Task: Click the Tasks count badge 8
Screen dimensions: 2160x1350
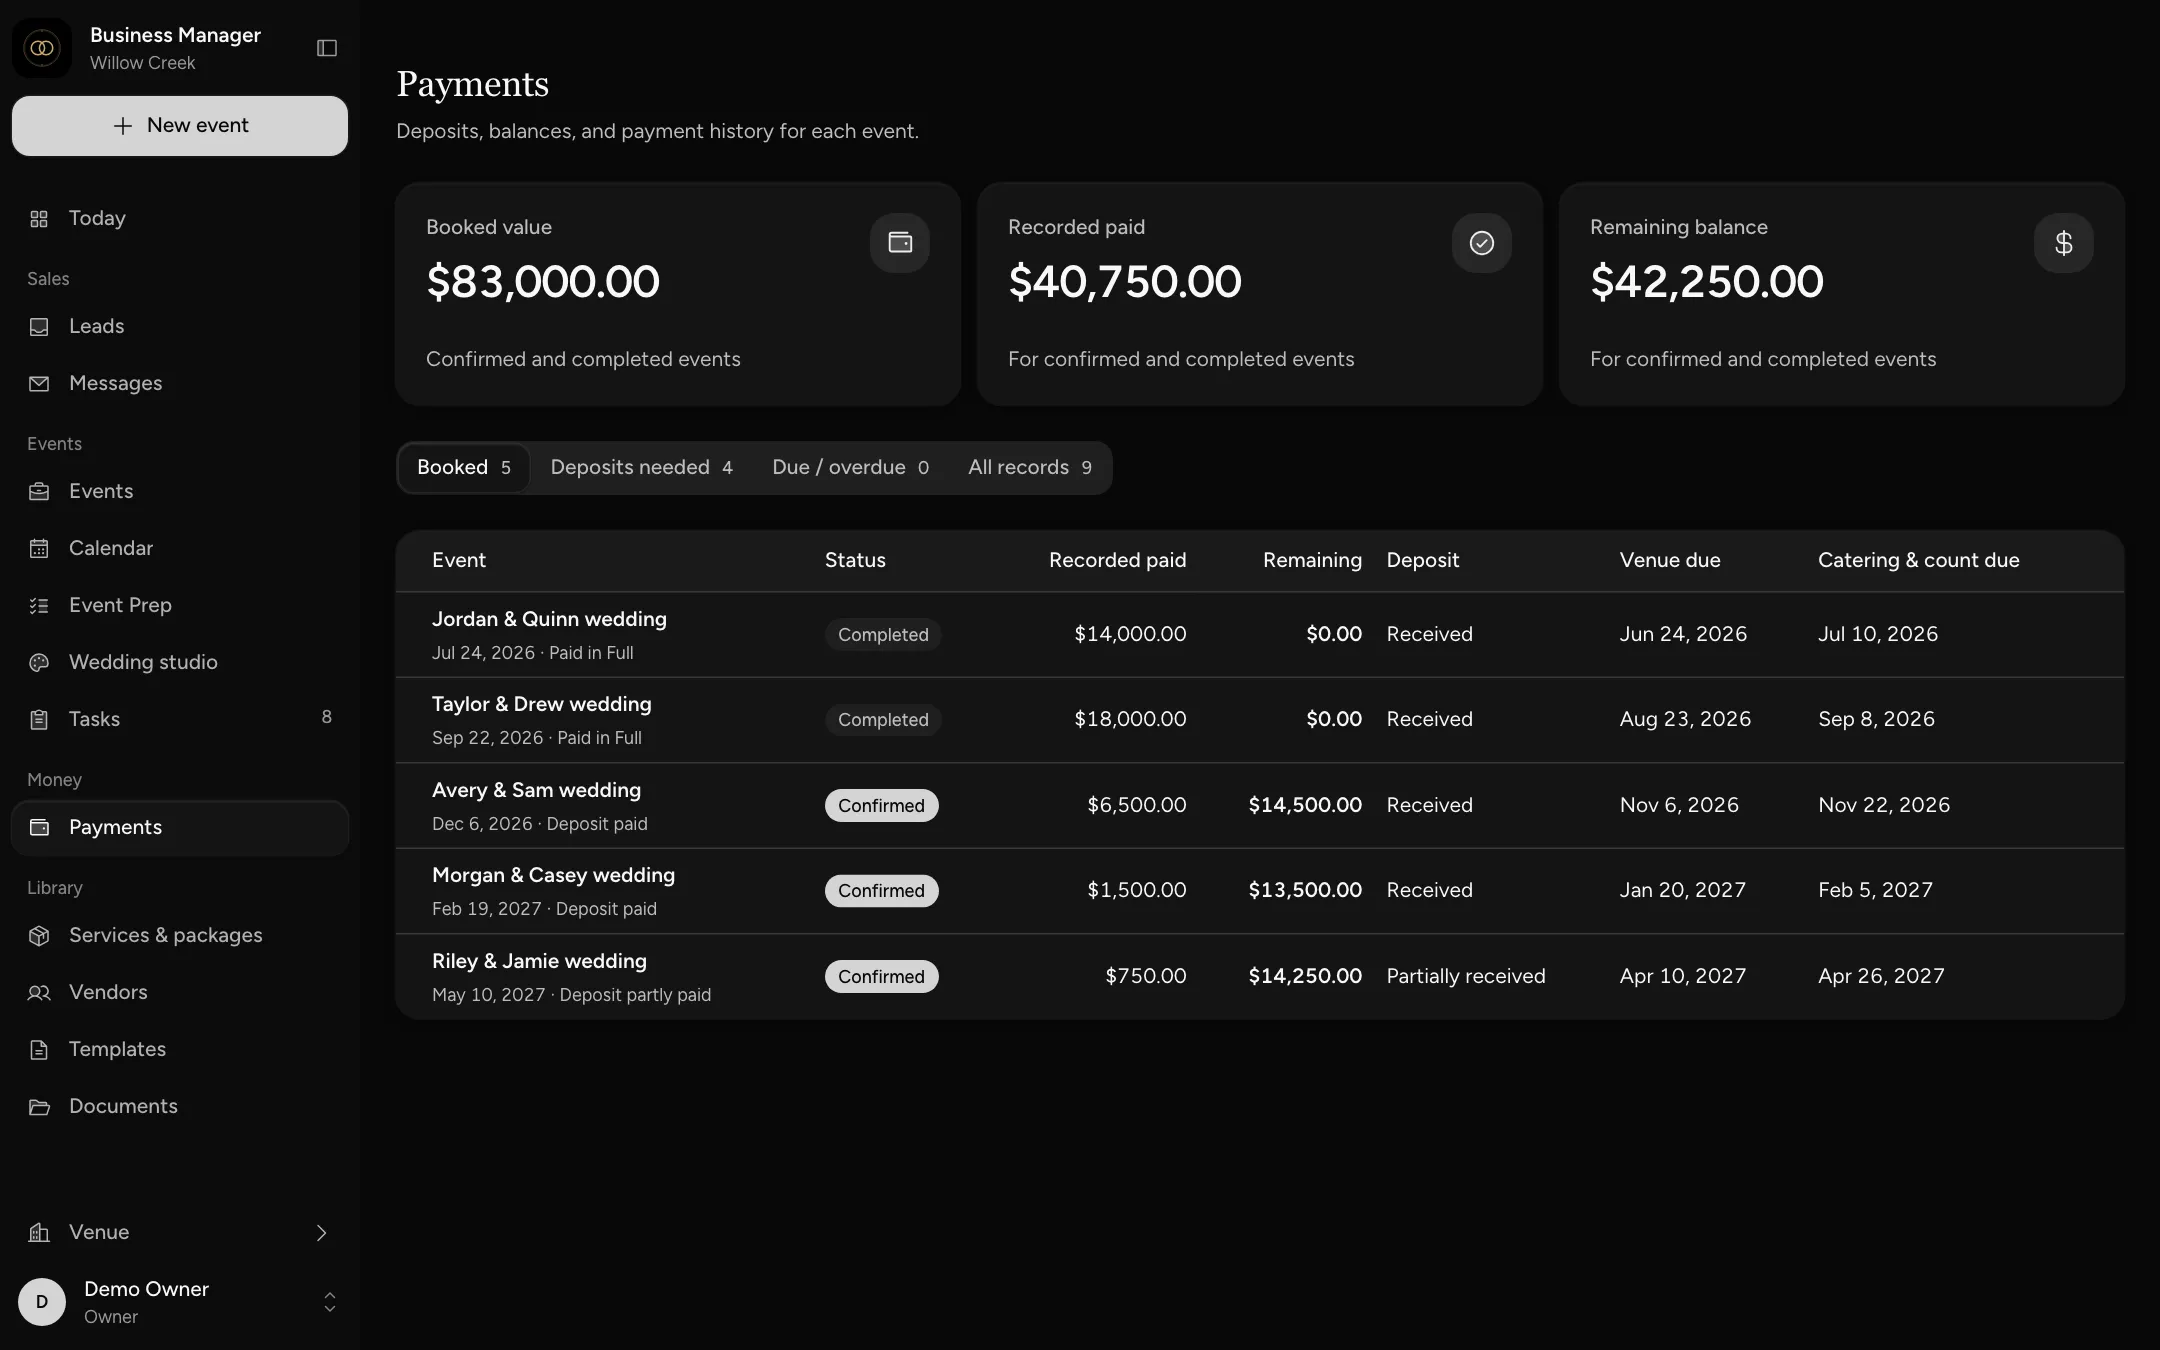Action: click(x=327, y=717)
